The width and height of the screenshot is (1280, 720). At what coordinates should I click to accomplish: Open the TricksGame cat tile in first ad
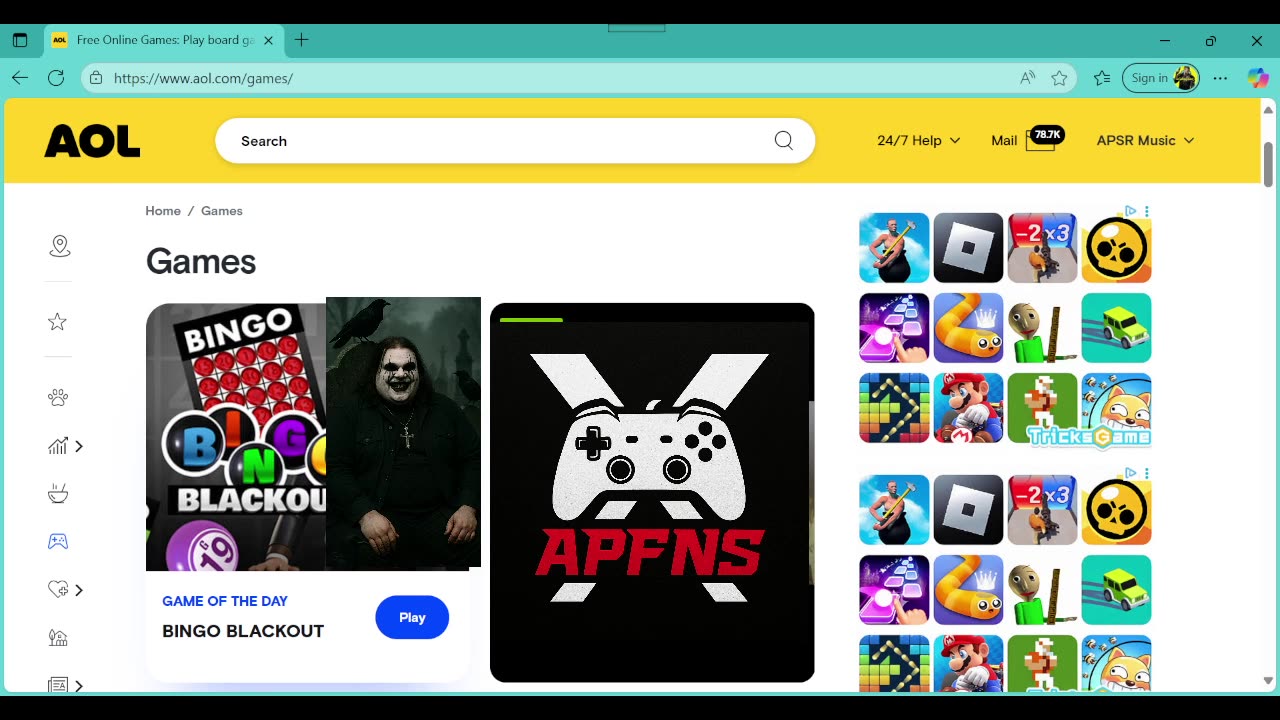click(x=1116, y=408)
